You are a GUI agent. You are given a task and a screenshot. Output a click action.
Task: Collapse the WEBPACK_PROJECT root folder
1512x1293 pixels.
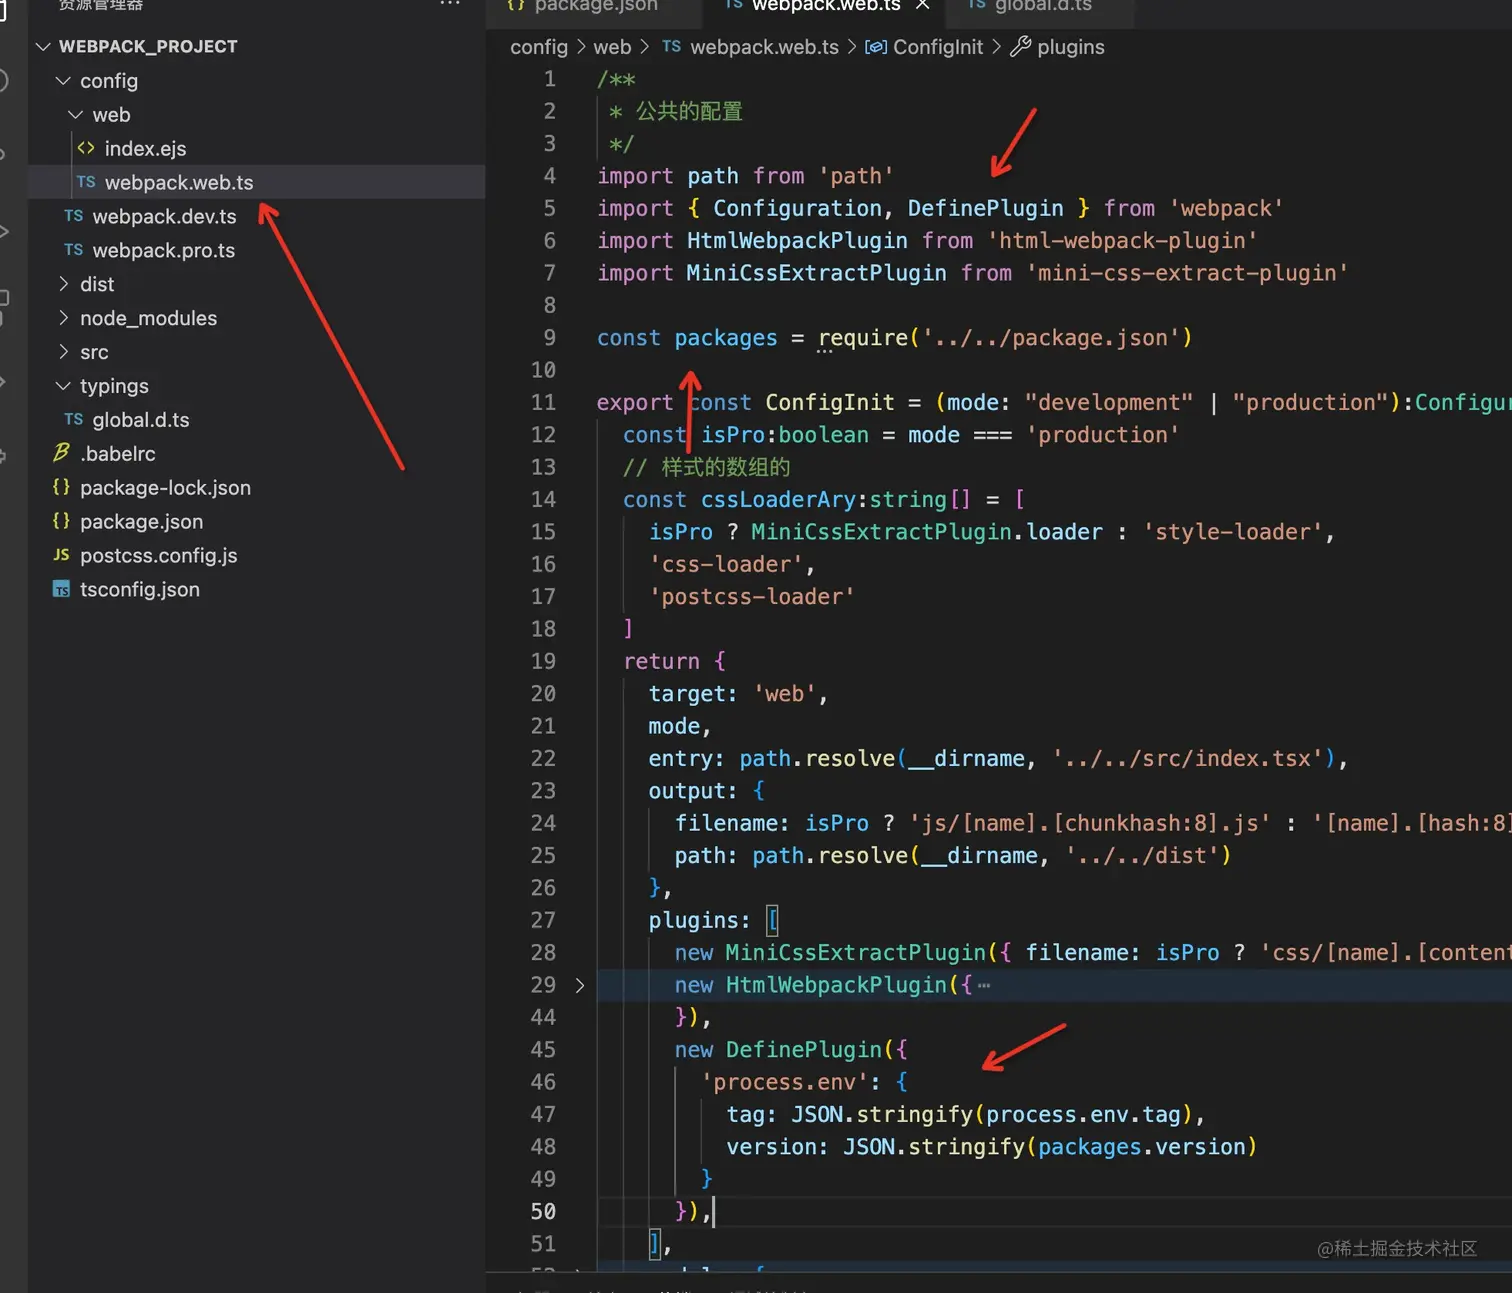coord(43,47)
